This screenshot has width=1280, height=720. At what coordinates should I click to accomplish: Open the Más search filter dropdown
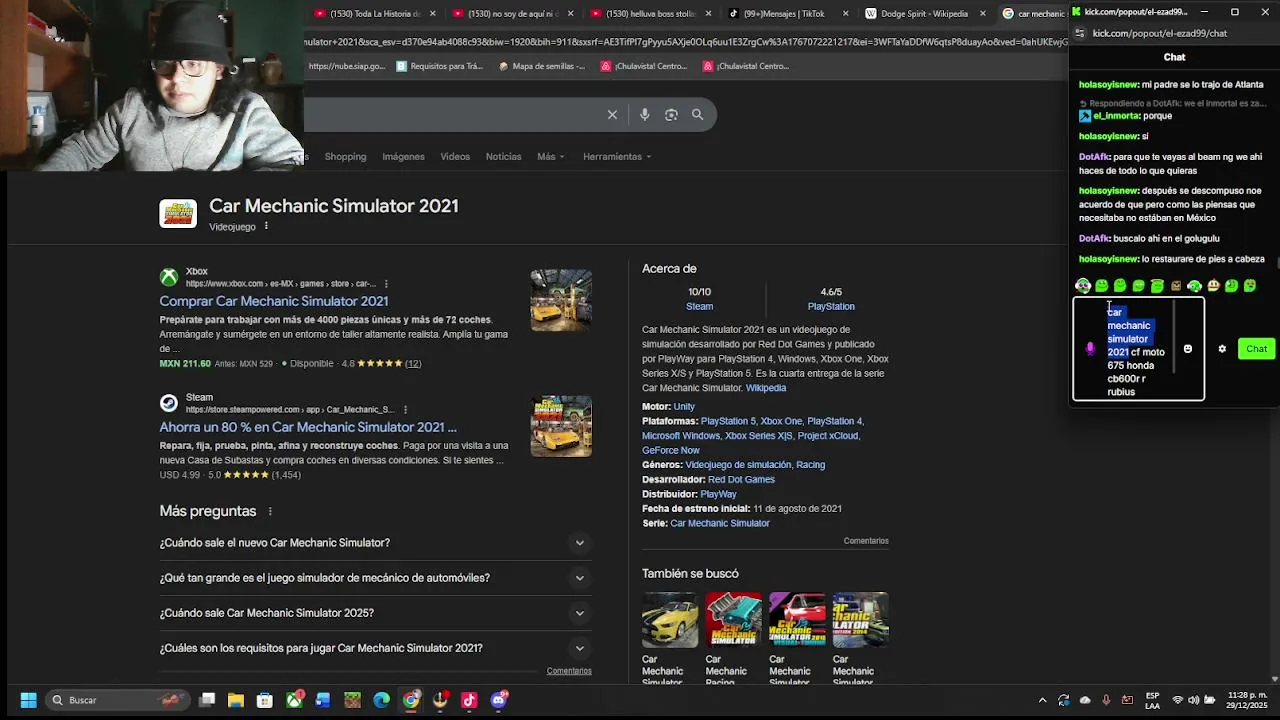pyautogui.click(x=550, y=157)
